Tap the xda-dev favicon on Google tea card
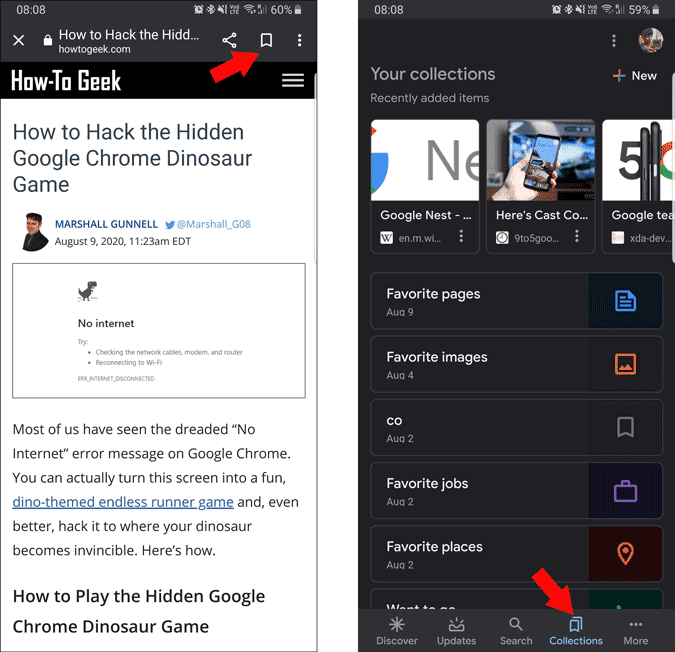The image size is (675, 652). [618, 238]
